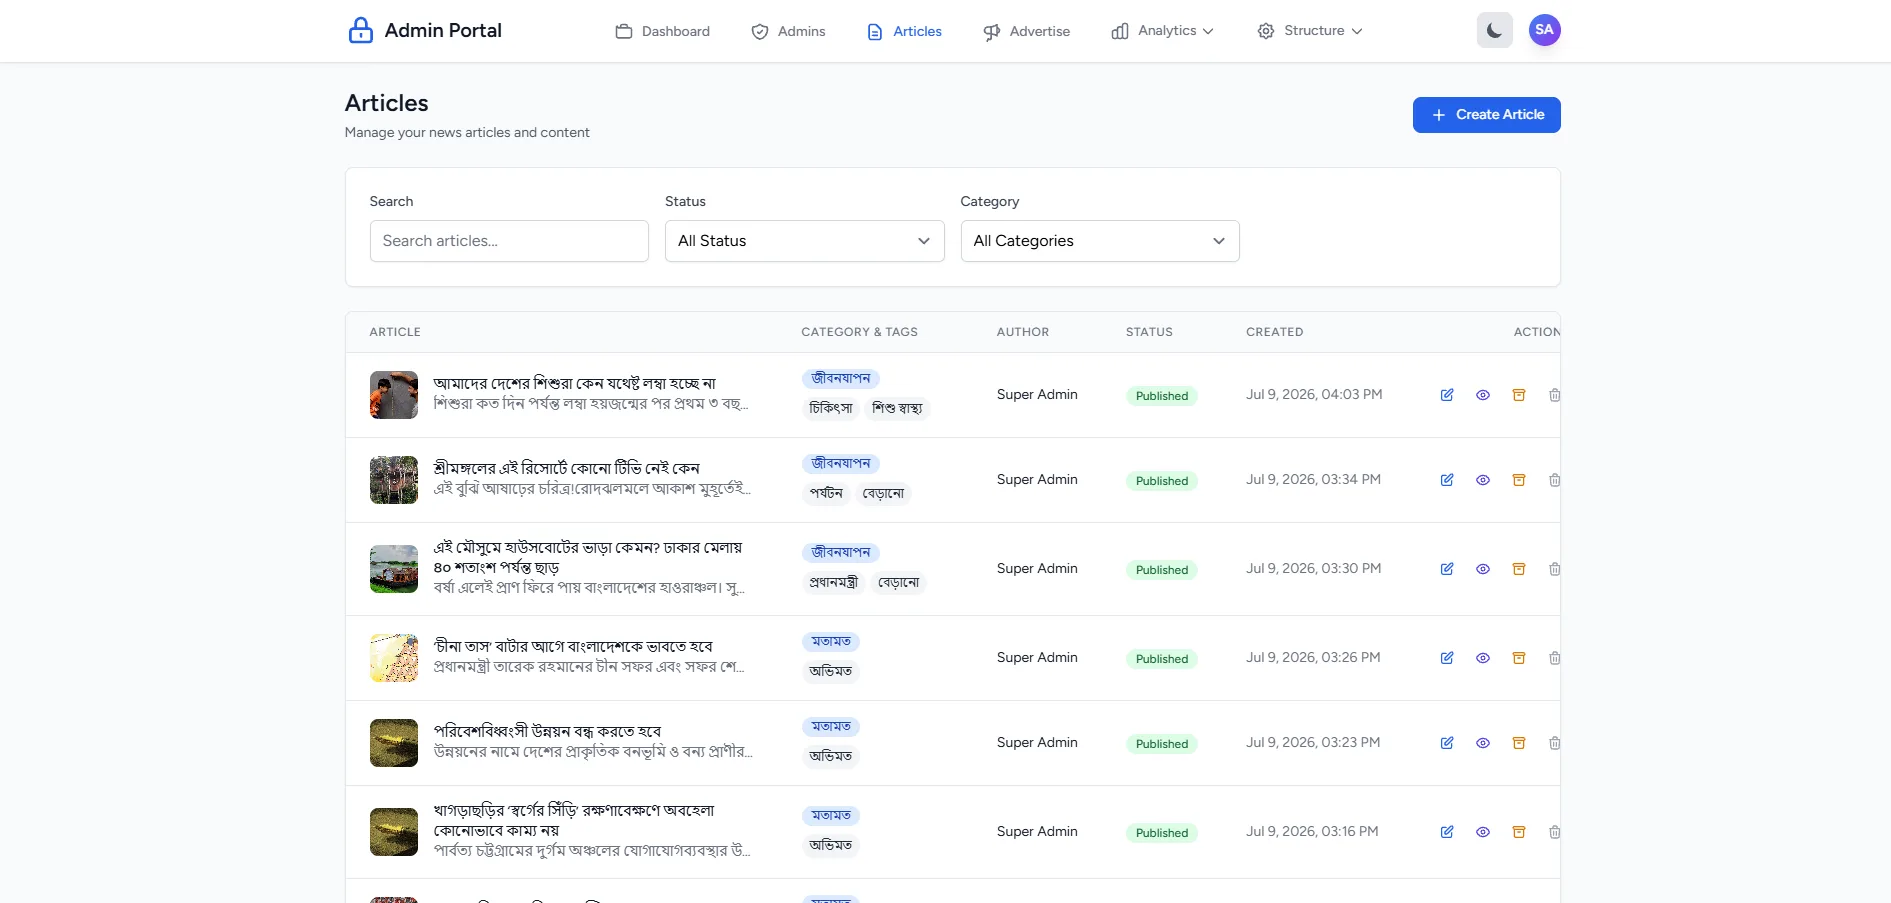Delete the article created at 03:34 PM
1891x903 pixels.
[1554, 480]
